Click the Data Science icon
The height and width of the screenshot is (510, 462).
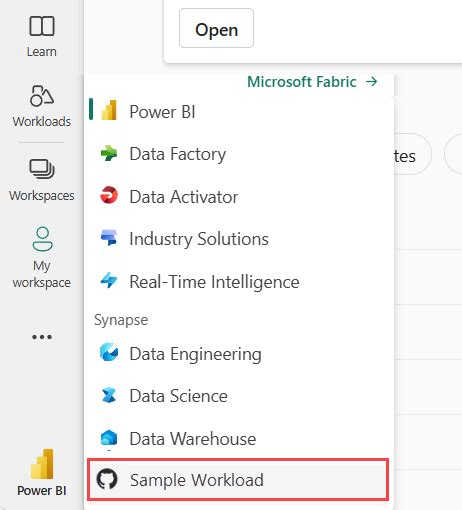coord(109,395)
